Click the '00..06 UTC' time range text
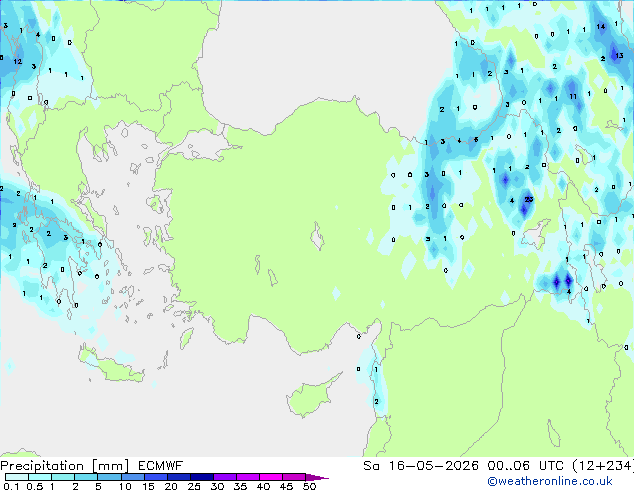The height and width of the screenshot is (490, 634). (x=525, y=466)
